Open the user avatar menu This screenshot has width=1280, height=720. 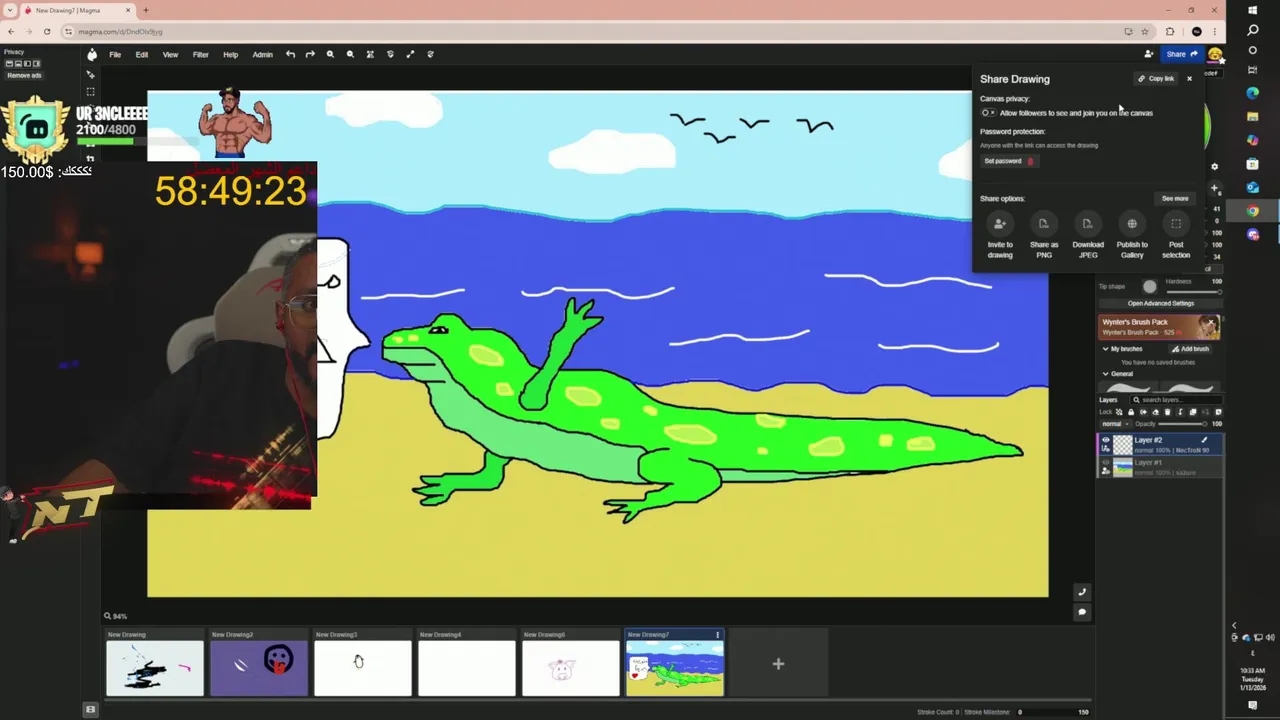(1215, 54)
